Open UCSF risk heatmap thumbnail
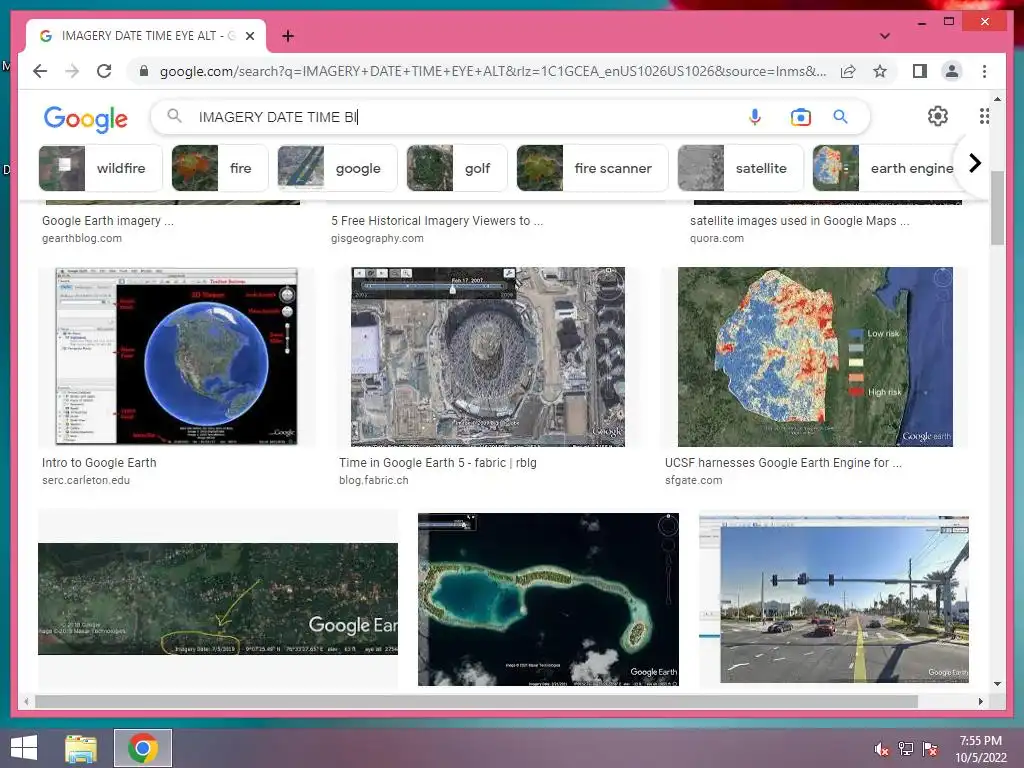Screen dimensions: 1024x768 pos(815,357)
